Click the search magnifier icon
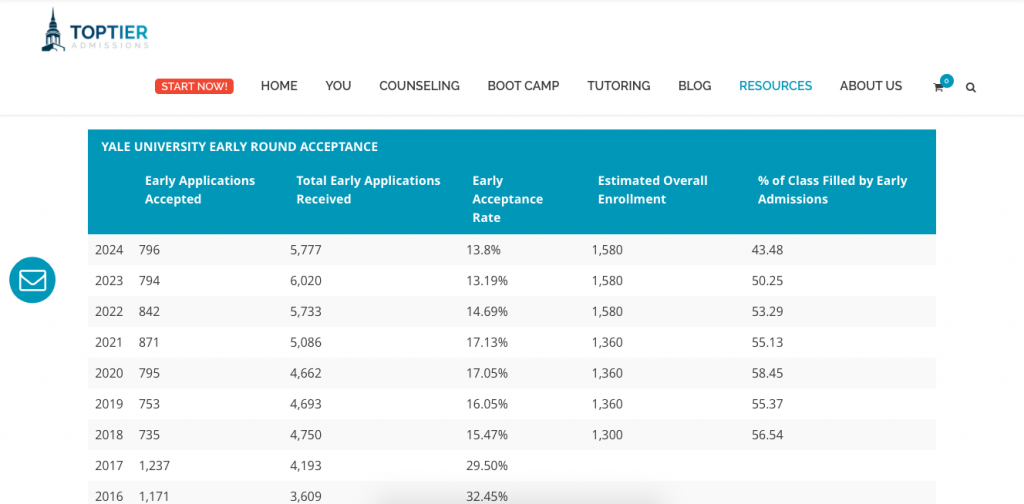The image size is (1024, 504). pos(970,87)
